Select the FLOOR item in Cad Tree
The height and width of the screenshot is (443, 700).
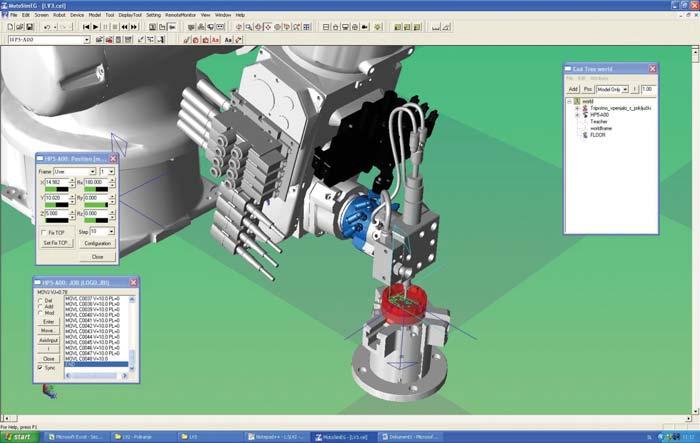point(598,135)
